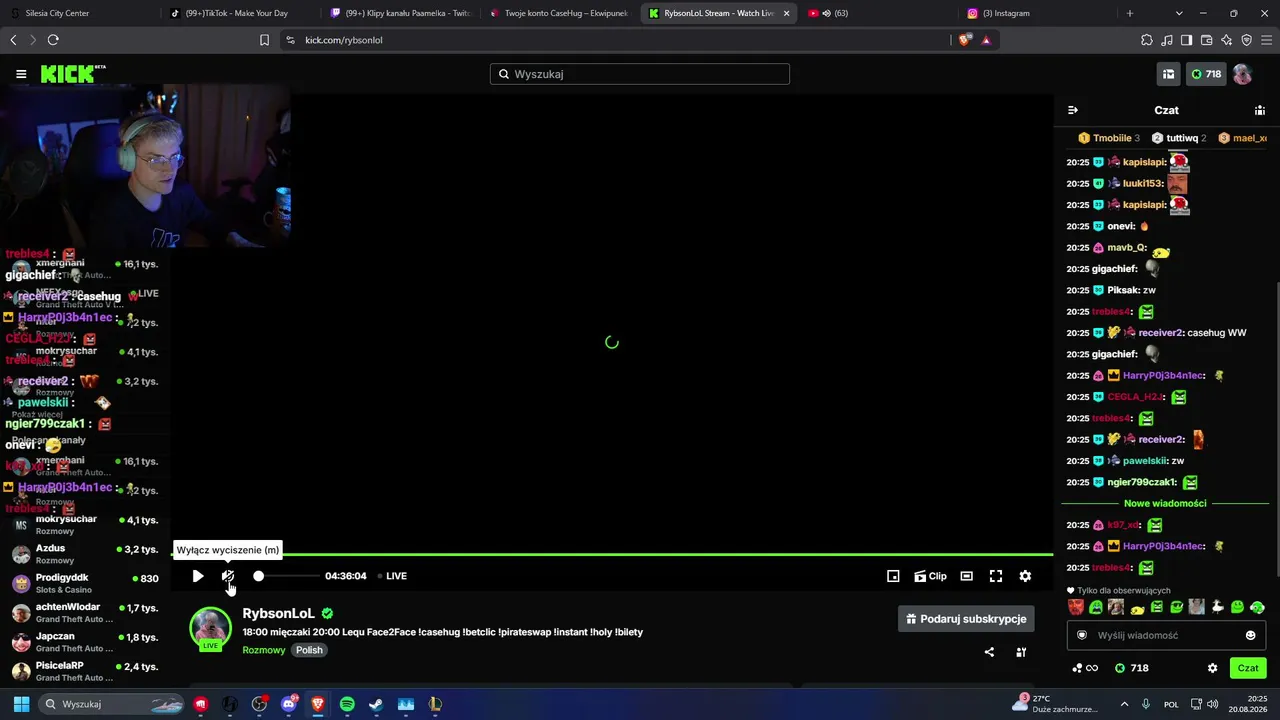Open the Windows Start menu
1280x720 pixels.
[x=21, y=704]
